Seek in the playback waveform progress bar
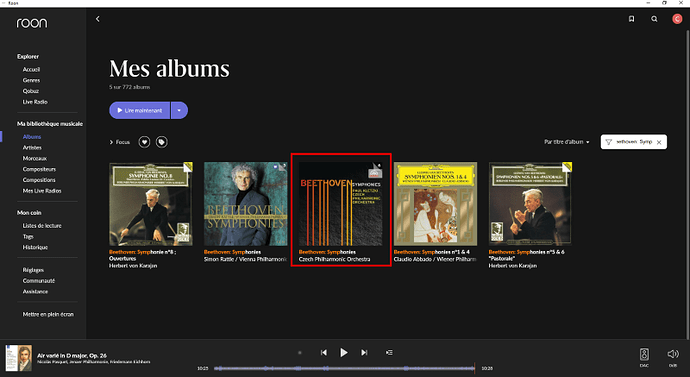Screen dimensions: 690x377 pos(344,368)
